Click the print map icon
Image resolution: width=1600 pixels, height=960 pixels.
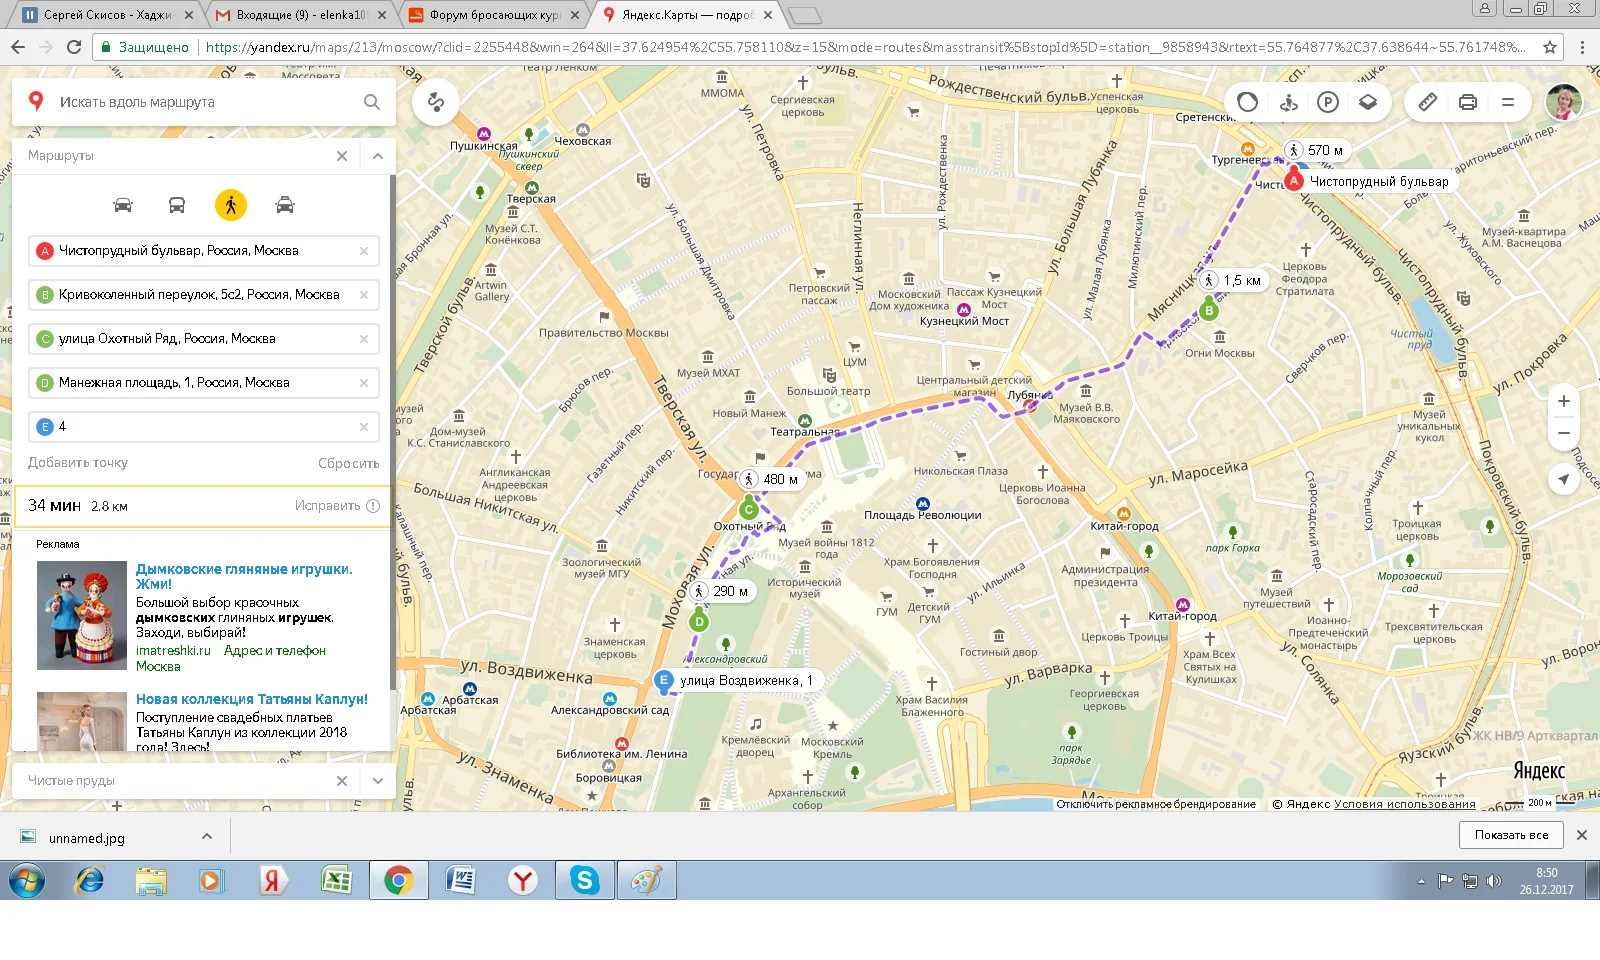[1467, 102]
